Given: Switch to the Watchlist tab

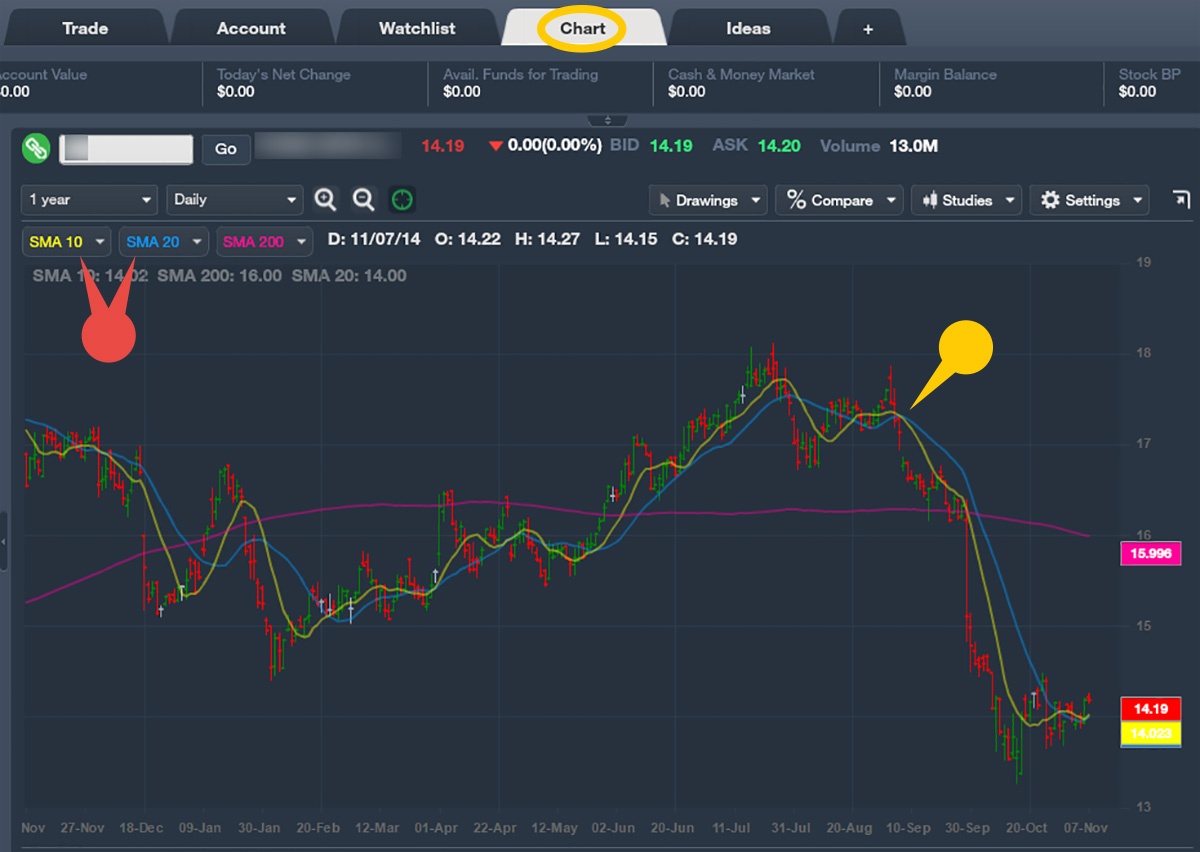Looking at the screenshot, I should (417, 28).
